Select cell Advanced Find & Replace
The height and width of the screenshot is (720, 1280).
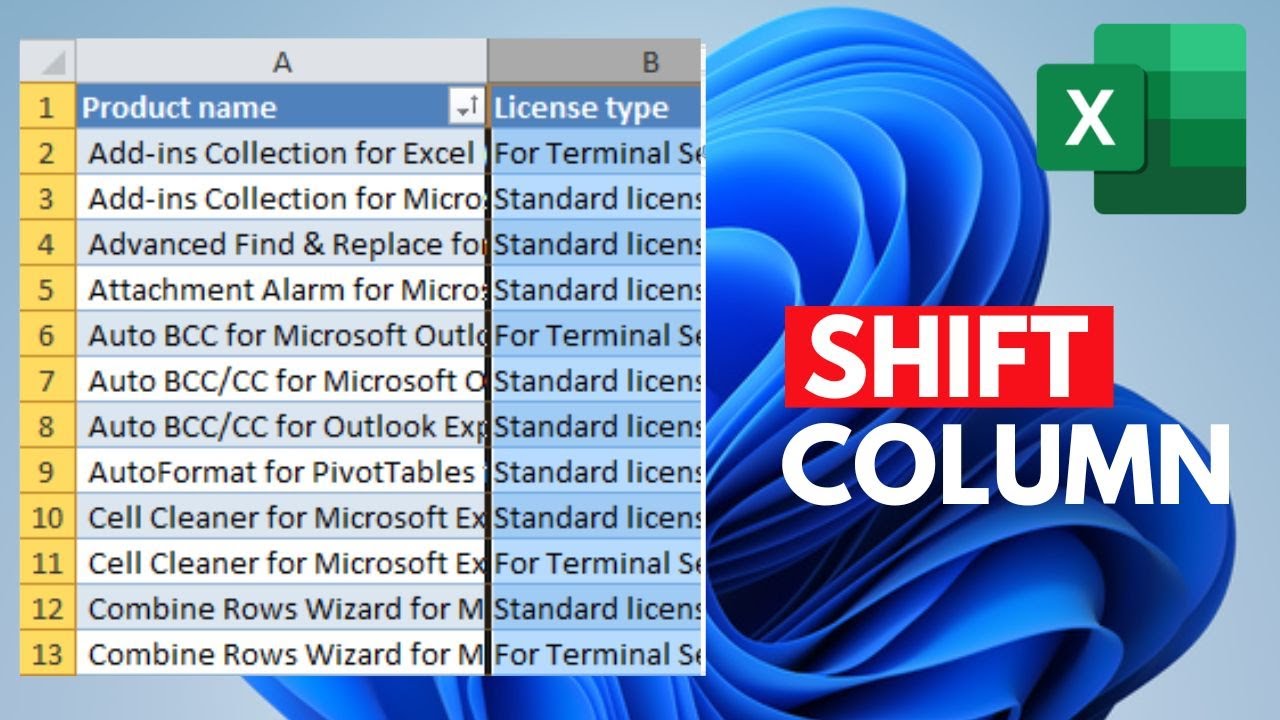point(282,244)
